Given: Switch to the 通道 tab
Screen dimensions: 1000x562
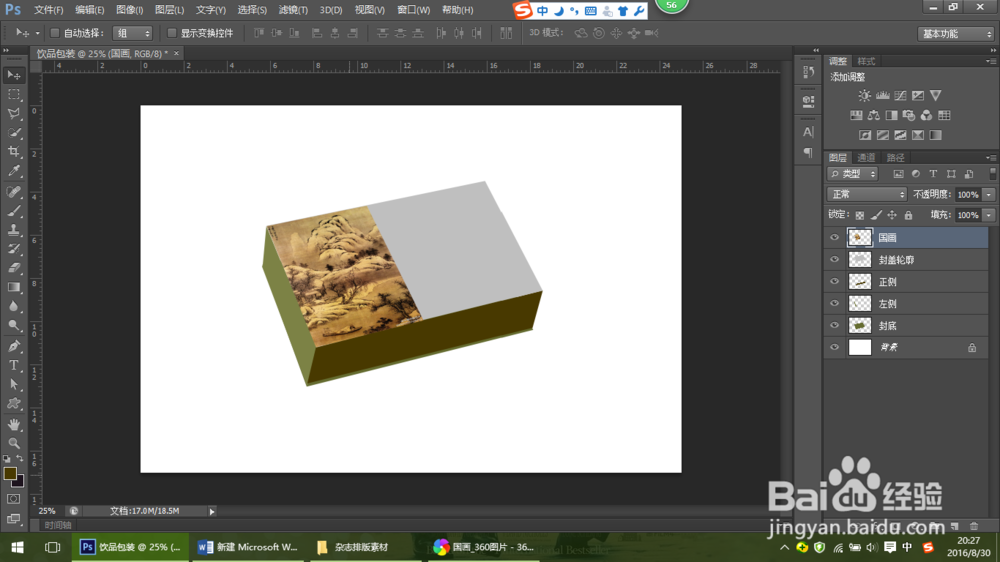Looking at the screenshot, I should point(866,158).
